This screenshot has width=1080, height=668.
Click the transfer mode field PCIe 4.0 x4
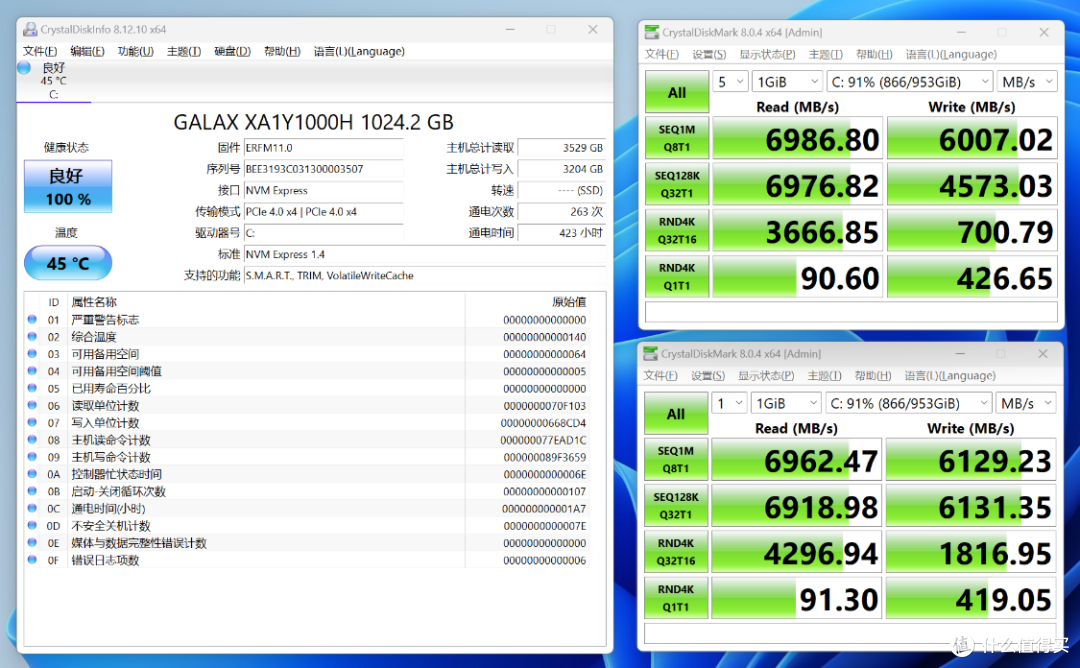click(324, 212)
